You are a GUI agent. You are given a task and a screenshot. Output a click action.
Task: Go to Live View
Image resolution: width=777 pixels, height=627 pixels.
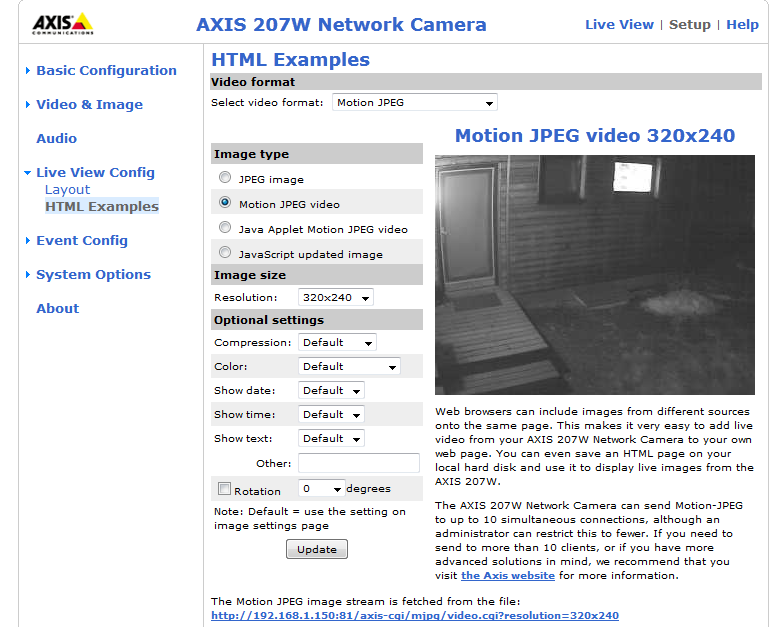coord(619,24)
